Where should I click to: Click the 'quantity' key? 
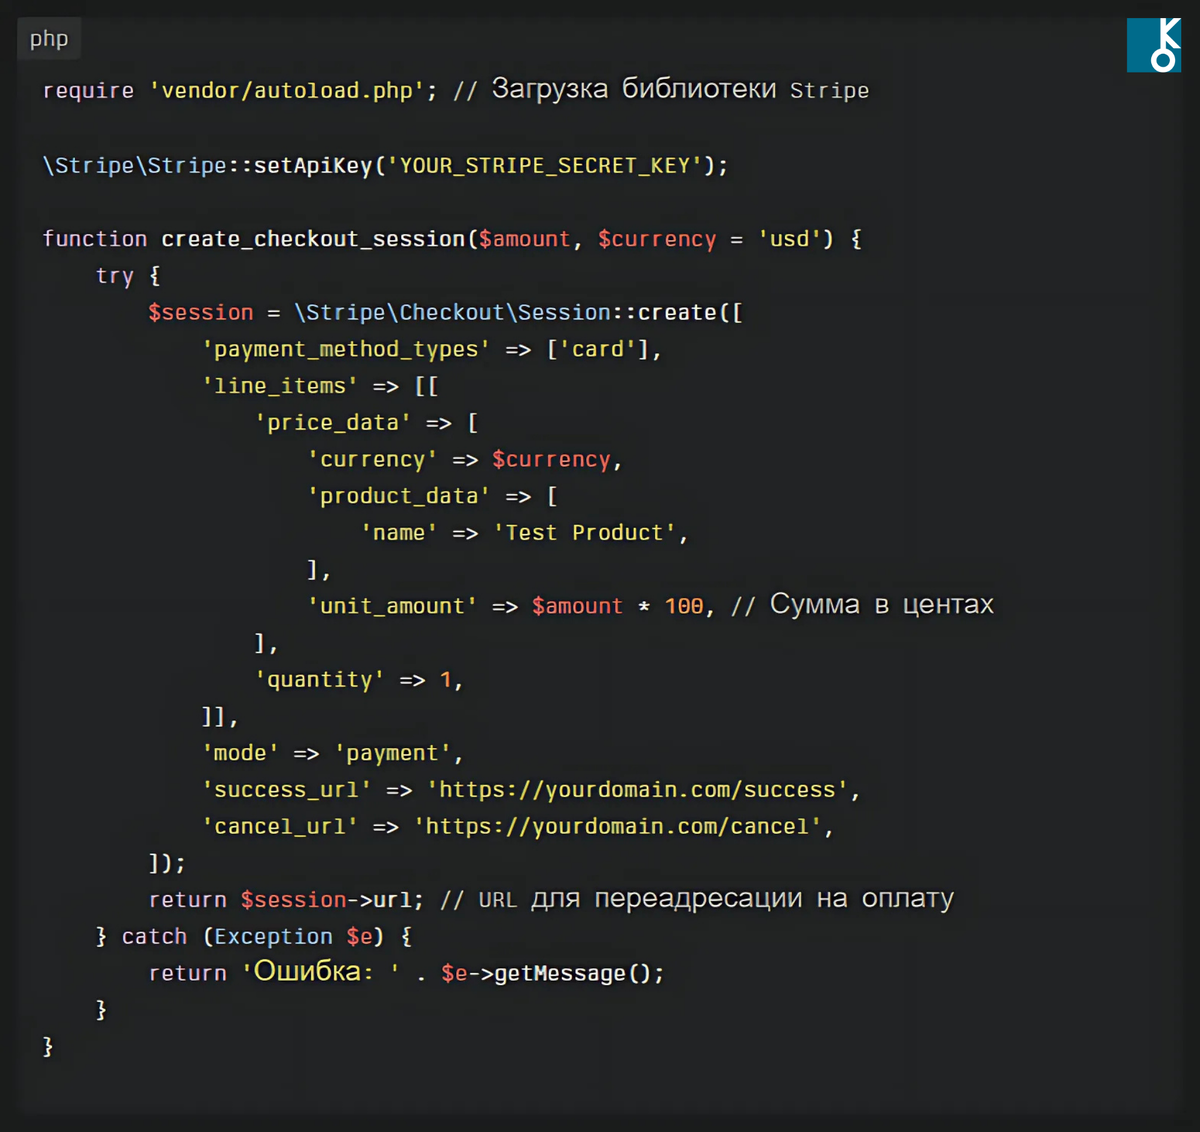click(x=320, y=680)
